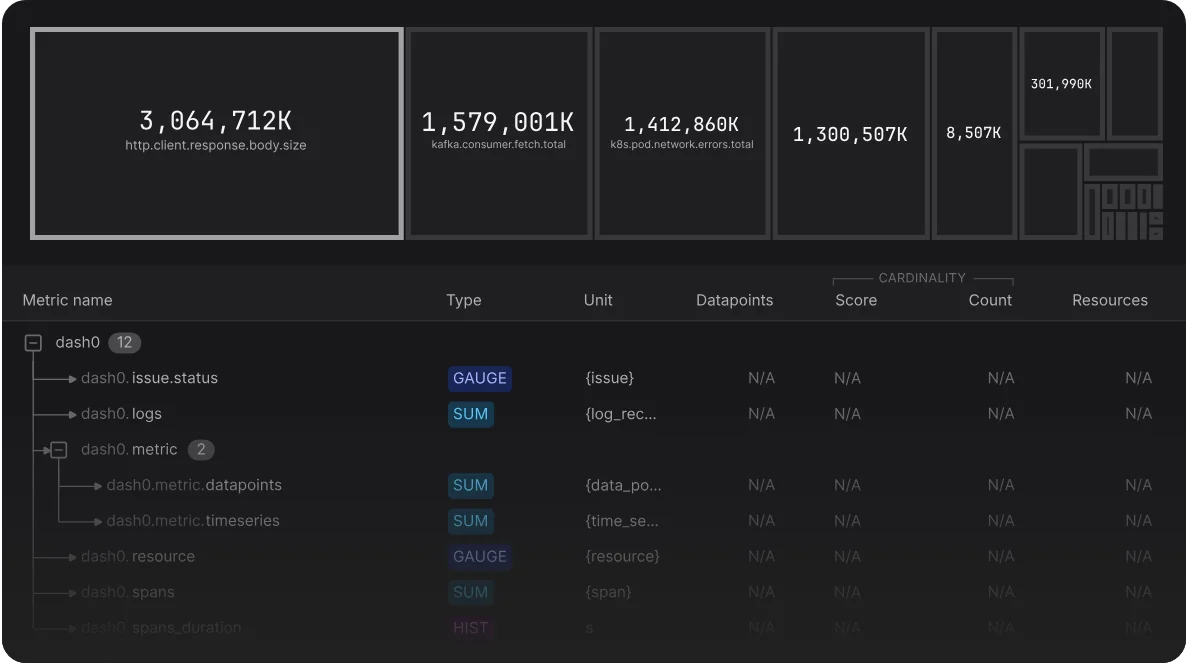This screenshot has height=663, width=1188.
Task: Click the {data_po... unit cell
Action: coord(623,485)
